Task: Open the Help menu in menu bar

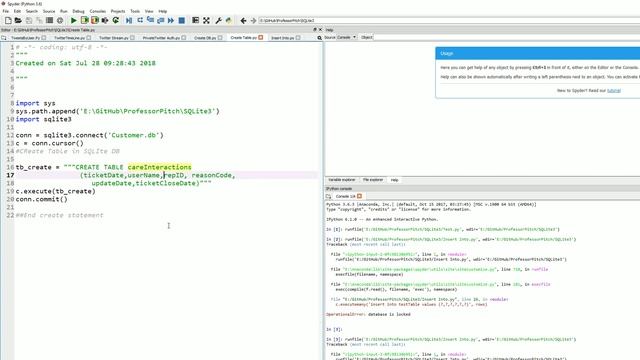Action: pyautogui.click(x=163, y=11)
